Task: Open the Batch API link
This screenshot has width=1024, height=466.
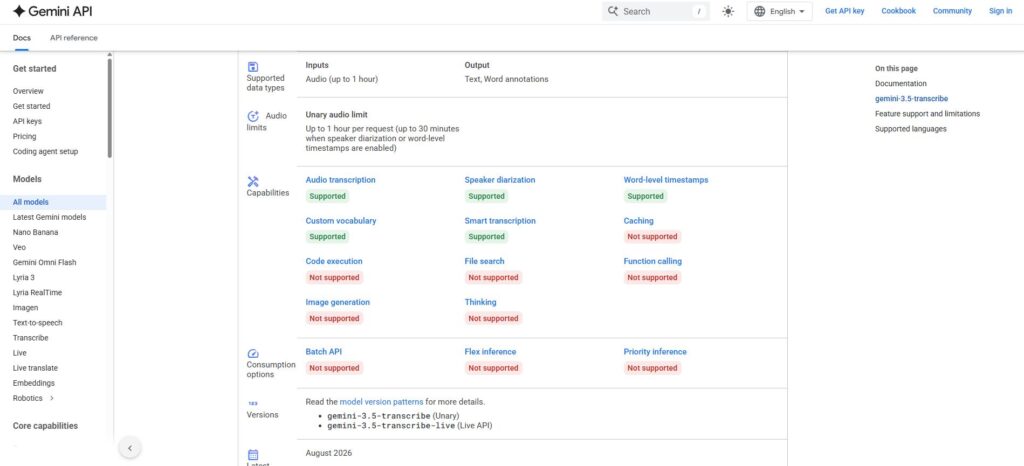Action: click(323, 352)
